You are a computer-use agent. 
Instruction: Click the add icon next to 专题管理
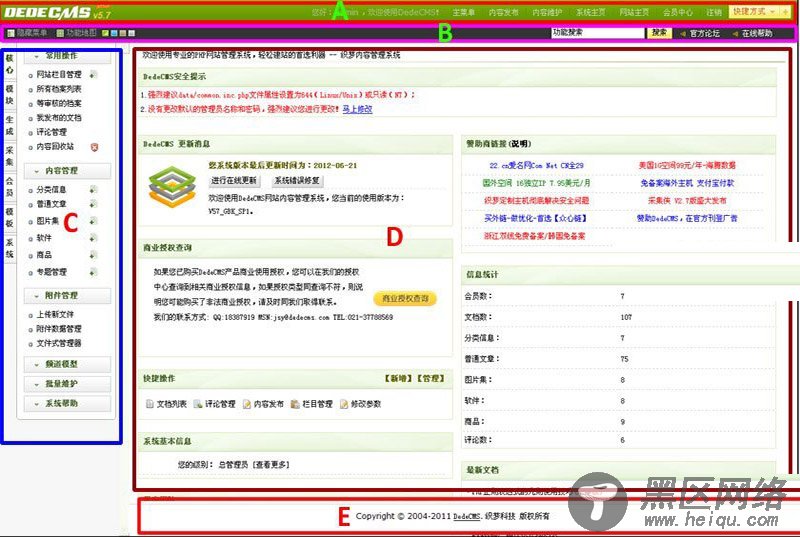click(x=93, y=272)
